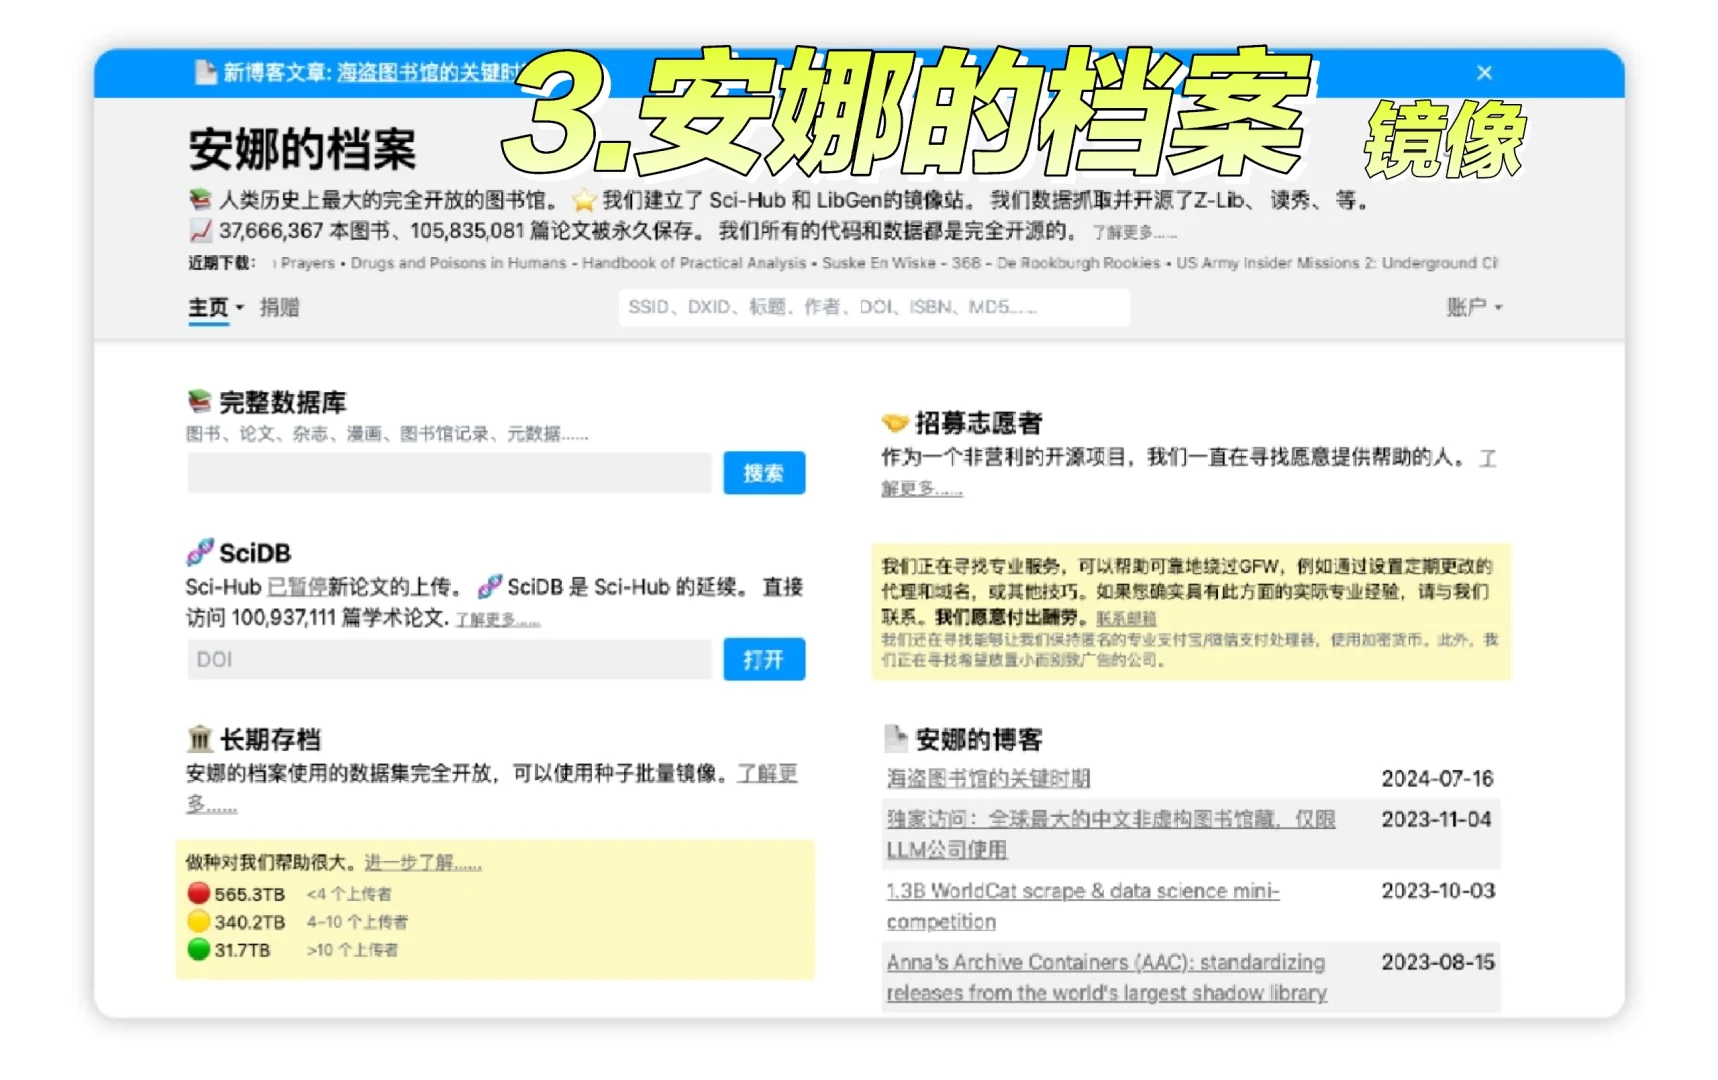The height and width of the screenshot is (1080, 1718).
Task: Open the 主页 dropdown menu
Action: coord(215,308)
